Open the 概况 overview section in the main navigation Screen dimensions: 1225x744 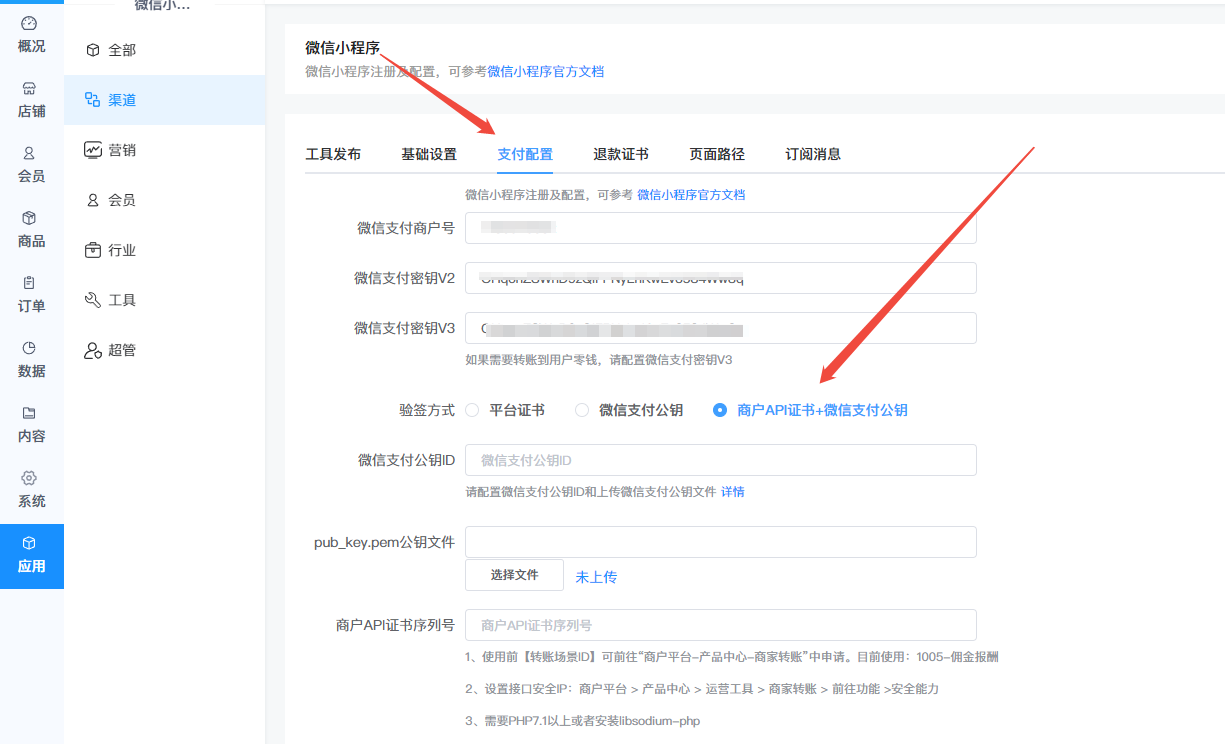(31, 34)
